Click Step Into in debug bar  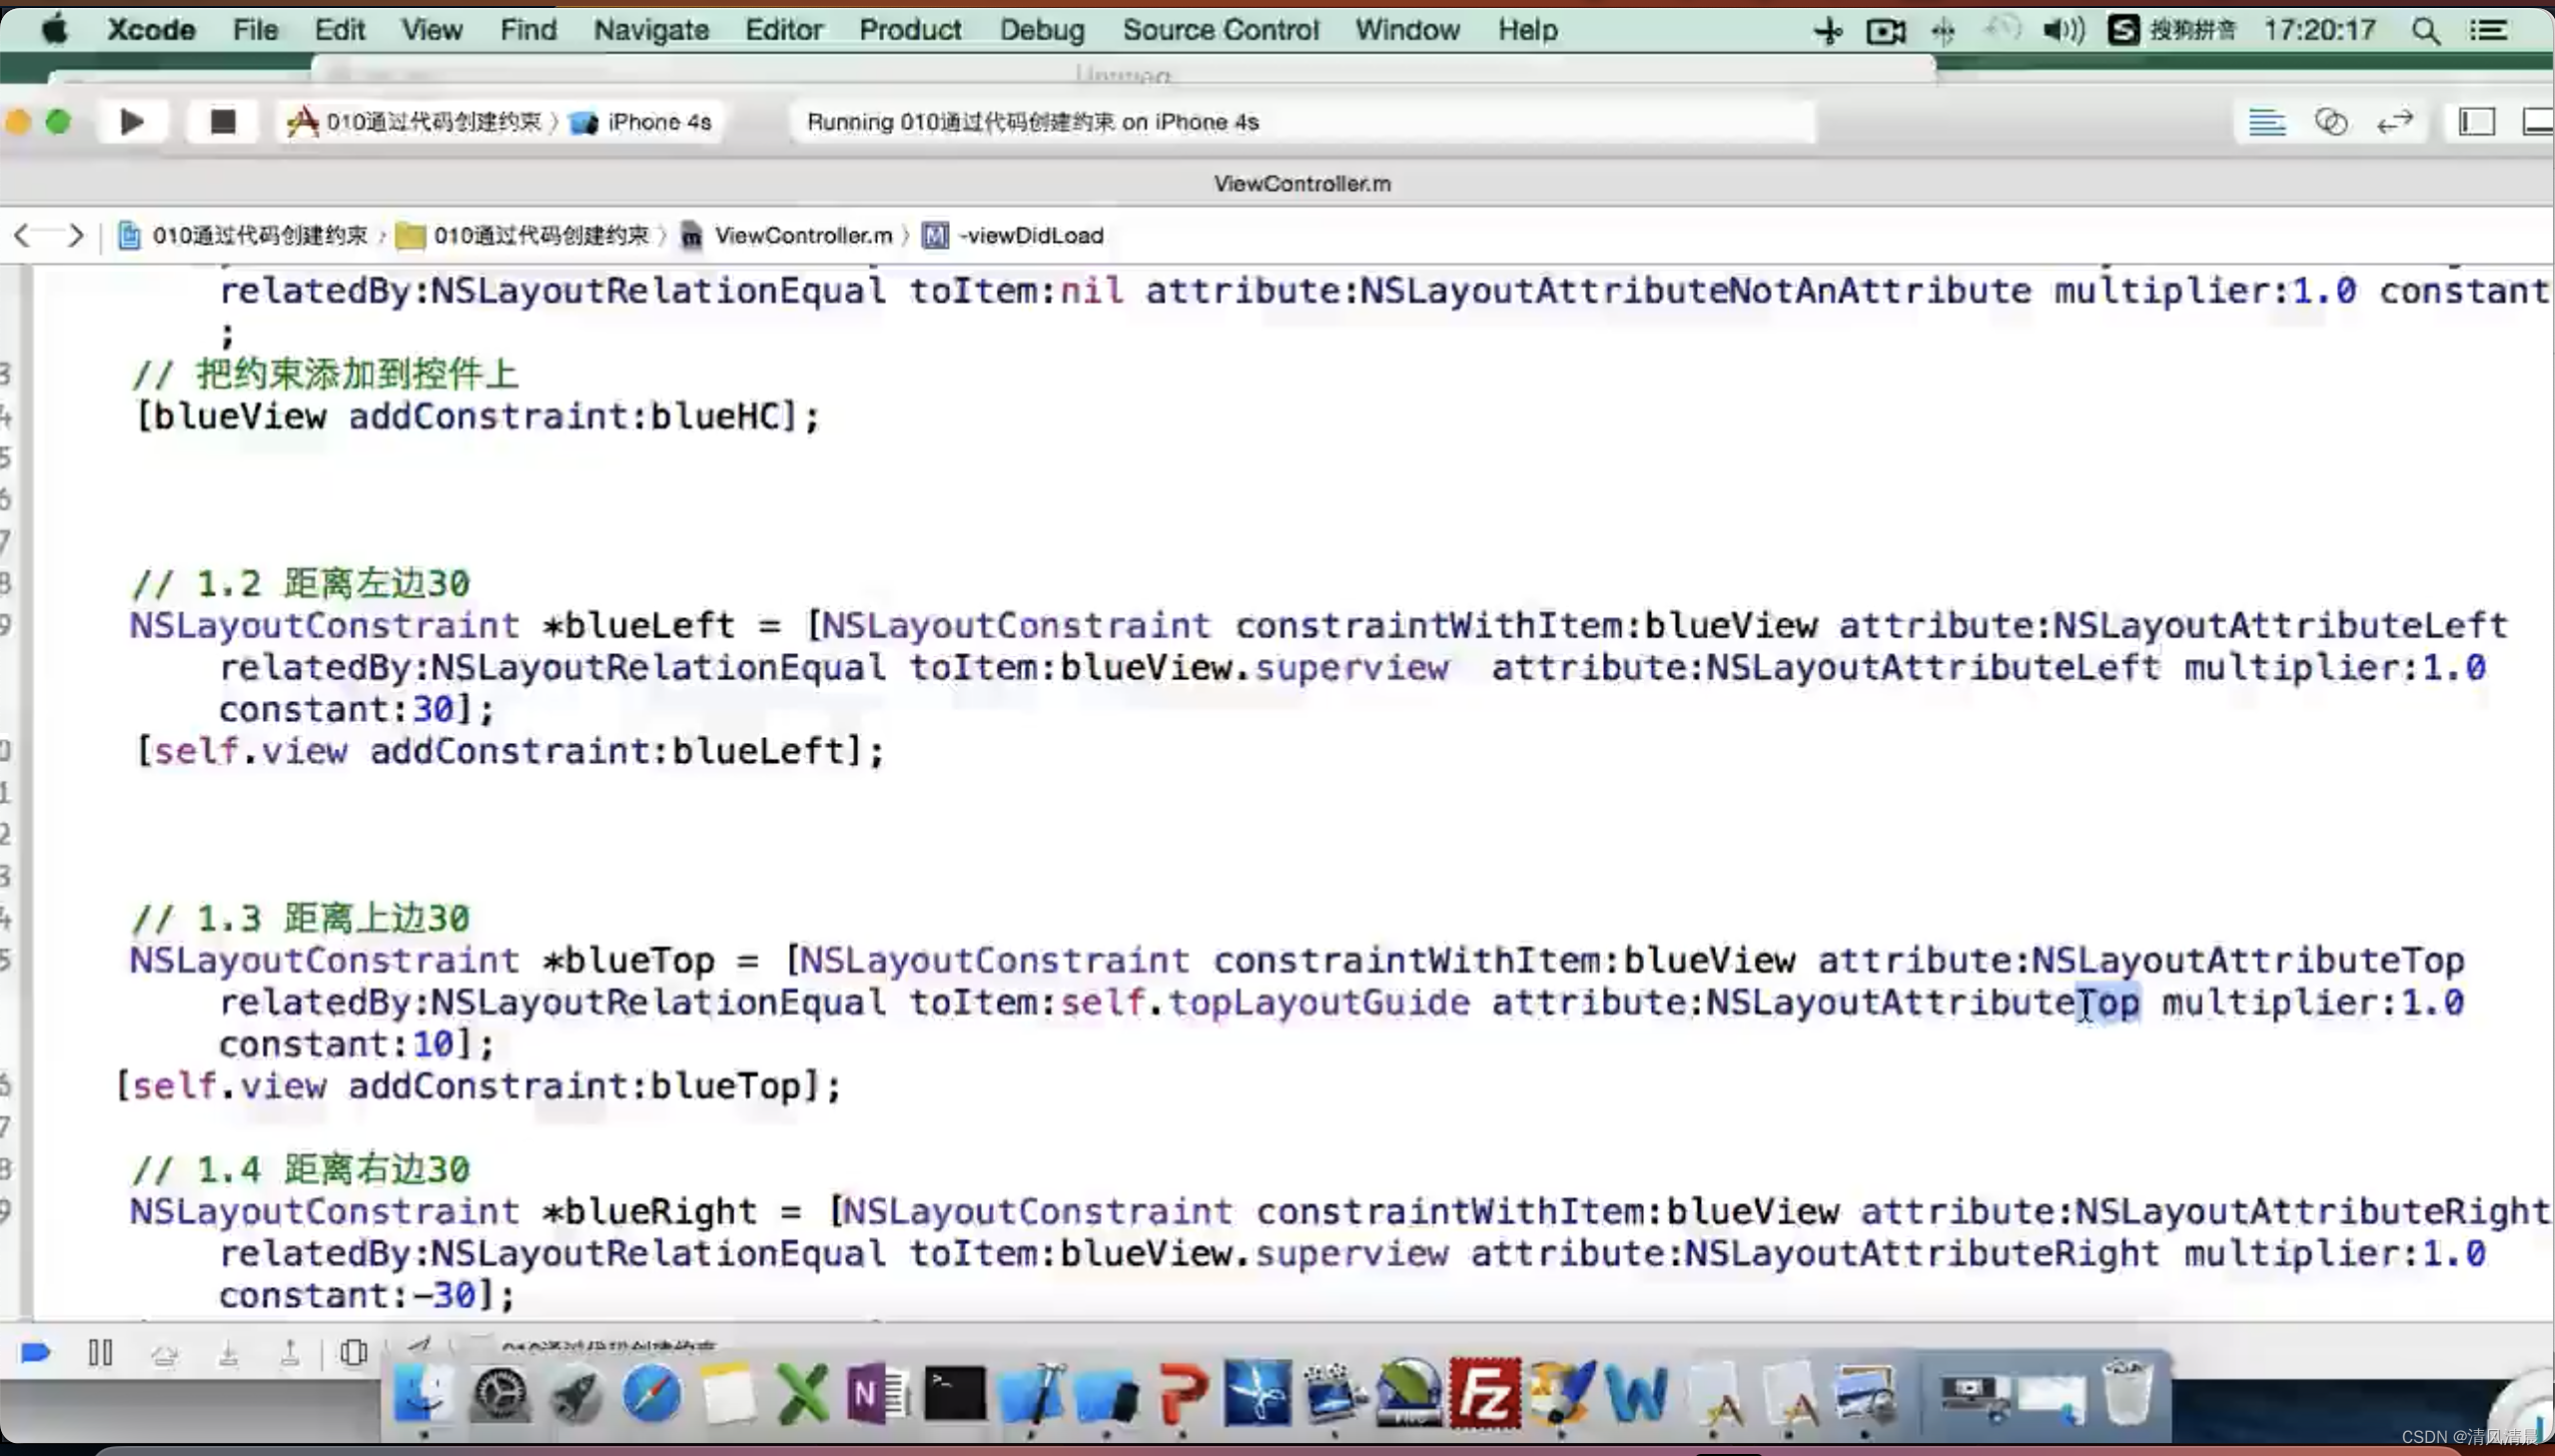point(228,1353)
